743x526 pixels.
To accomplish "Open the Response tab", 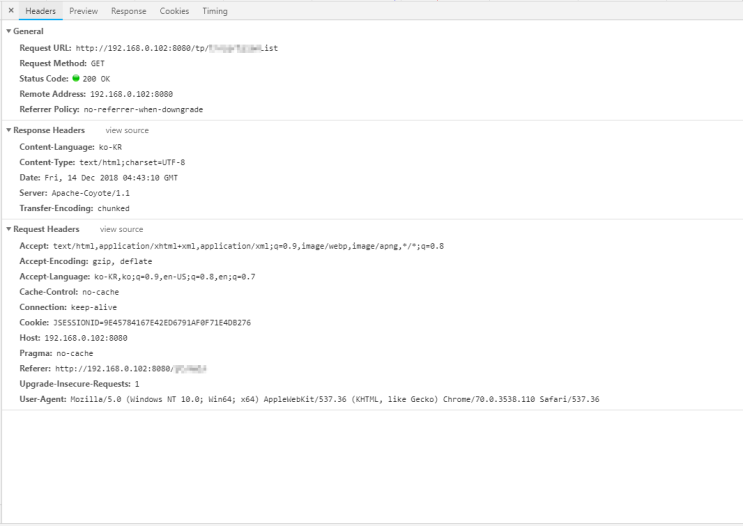I will coord(128,11).
